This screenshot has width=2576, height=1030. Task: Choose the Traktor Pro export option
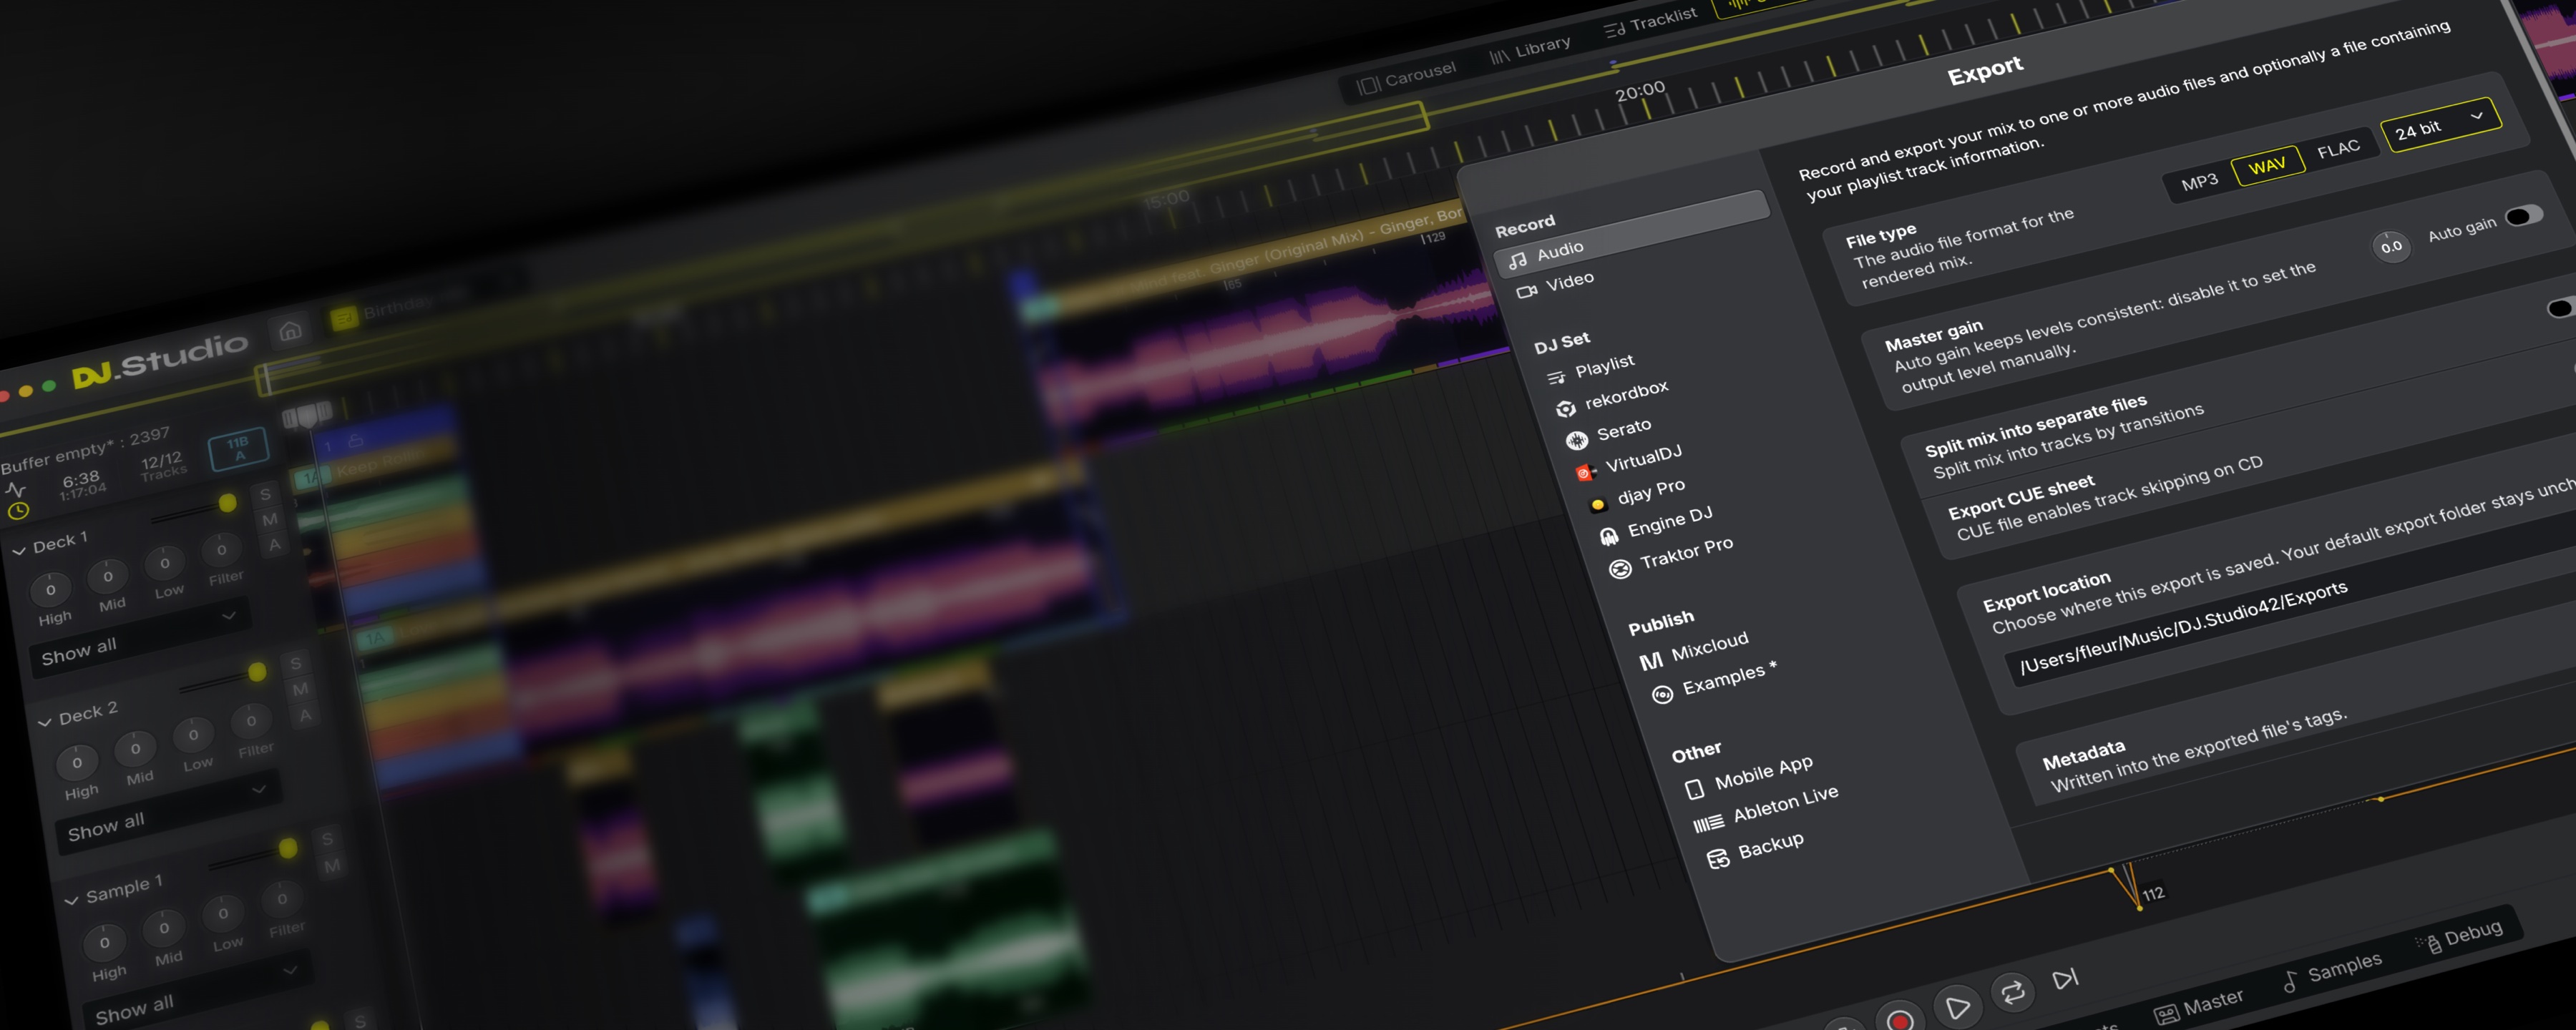tap(1671, 557)
